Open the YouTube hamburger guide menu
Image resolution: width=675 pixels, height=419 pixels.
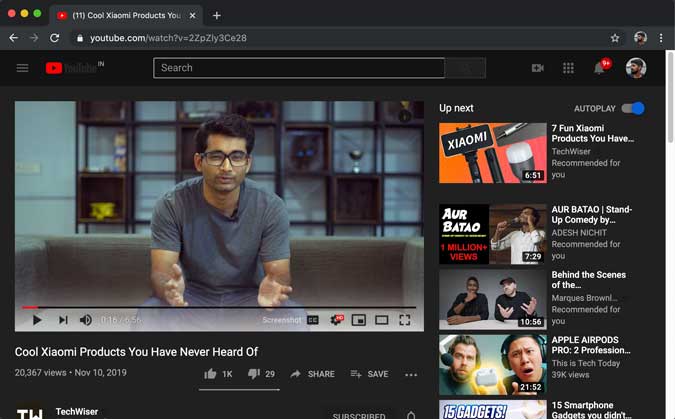22,68
